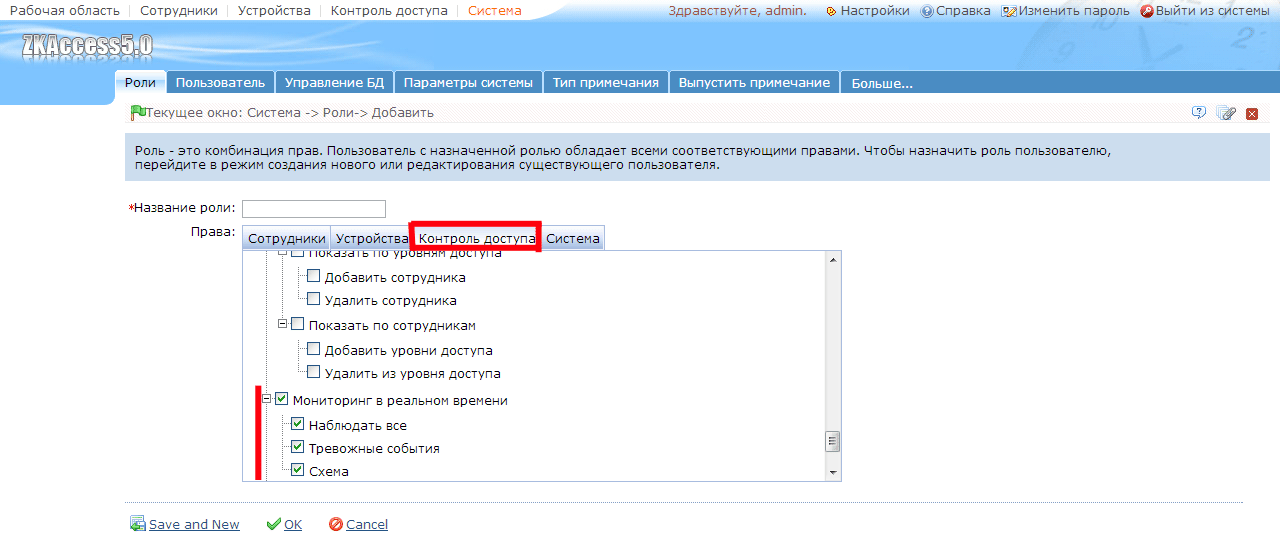
Task: Click the Справка link text
Action: pyautogui.click(x=963, y=10)
